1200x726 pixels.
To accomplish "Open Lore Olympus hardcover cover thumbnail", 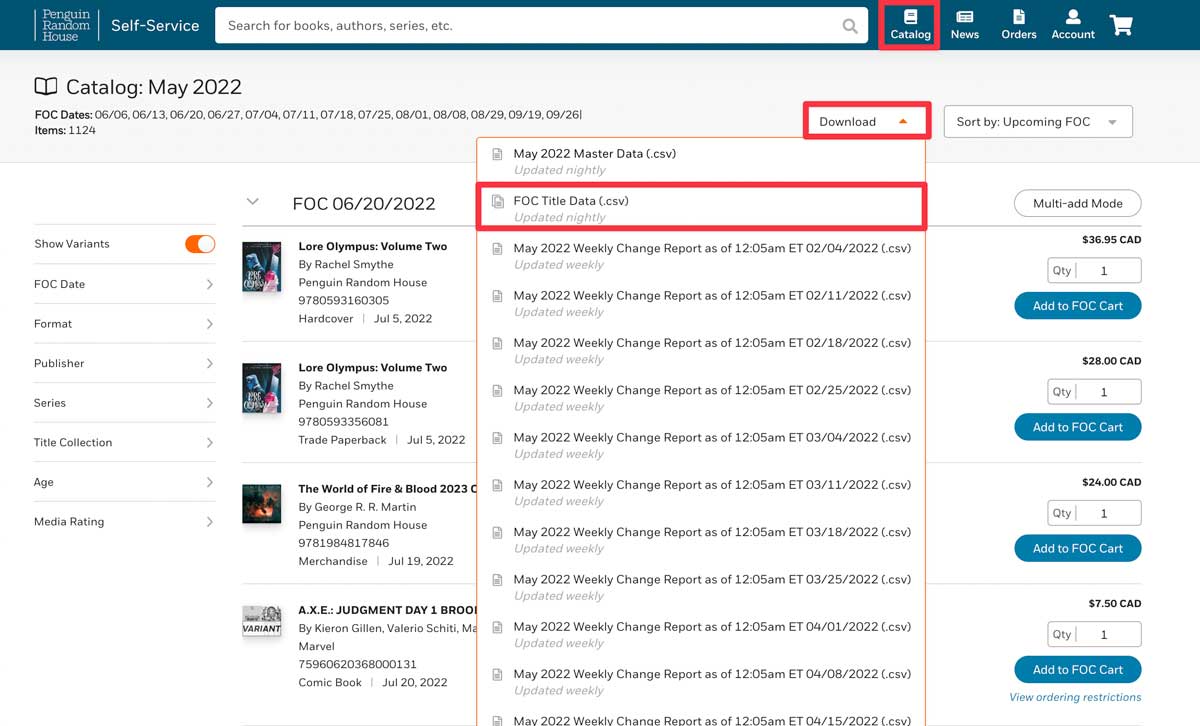I will (262, 266).
